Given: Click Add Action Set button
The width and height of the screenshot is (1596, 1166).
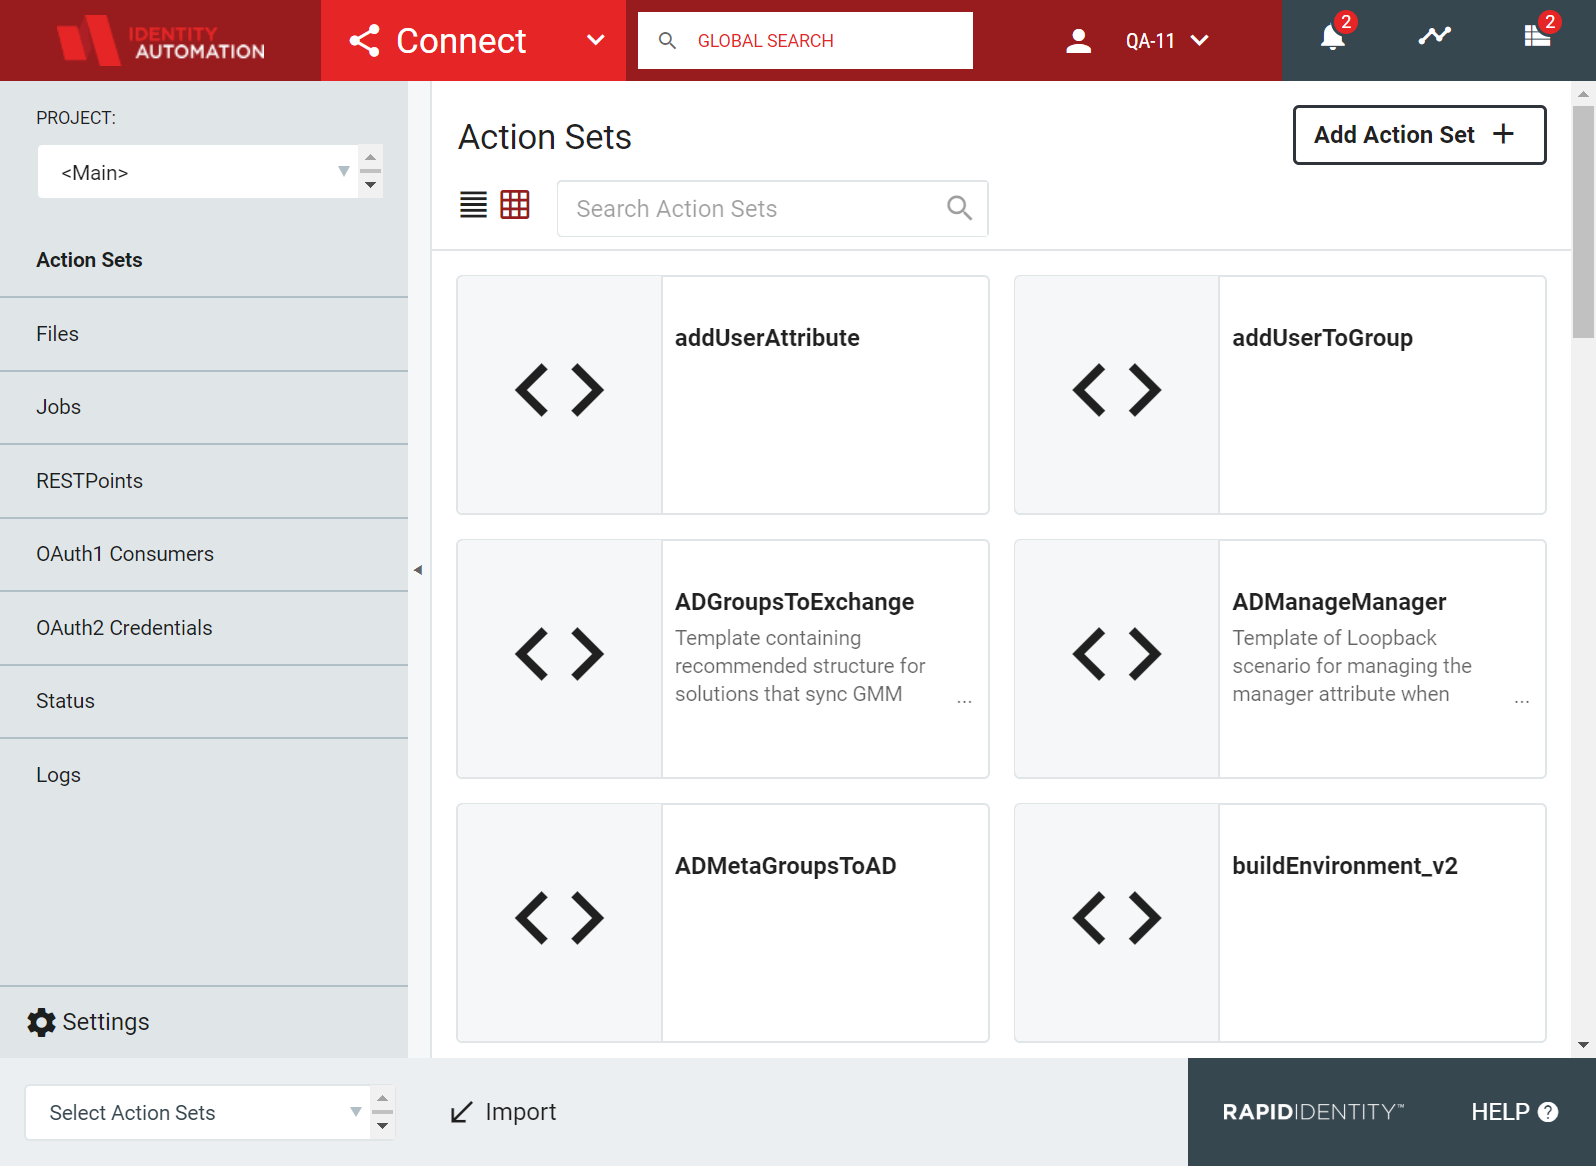Looking at the screenshot, I should (1419, 135).
